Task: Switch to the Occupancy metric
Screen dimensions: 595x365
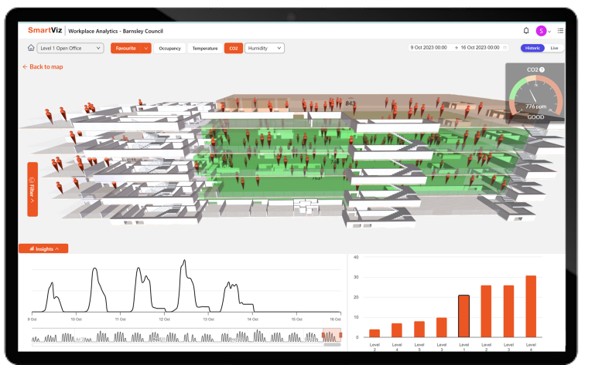Action: coord(170,48)
